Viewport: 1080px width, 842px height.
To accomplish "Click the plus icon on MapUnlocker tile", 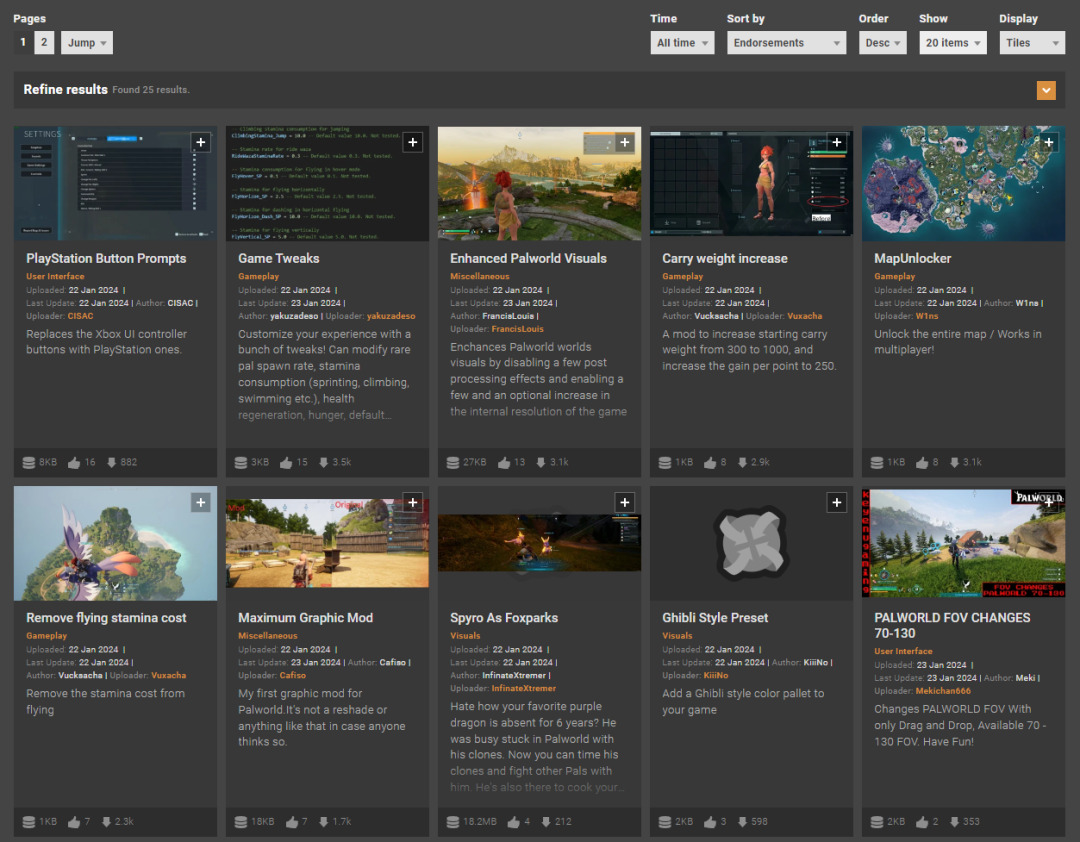I will pos(1048,143).
